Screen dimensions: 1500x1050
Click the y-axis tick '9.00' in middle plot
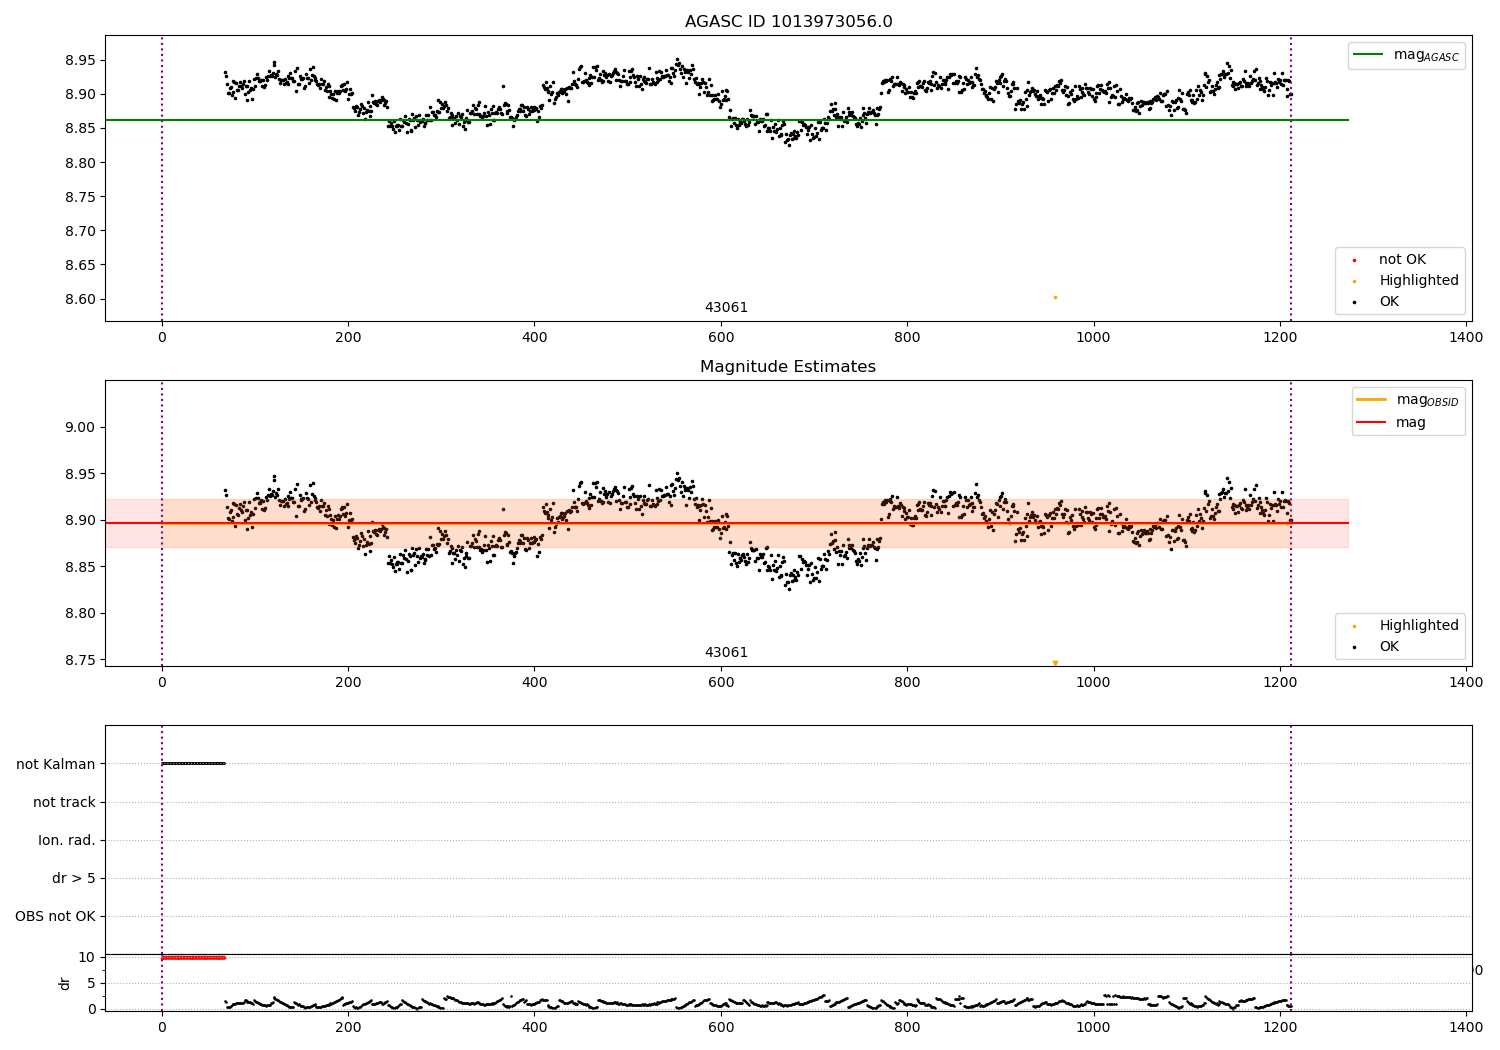click(79, 428)
